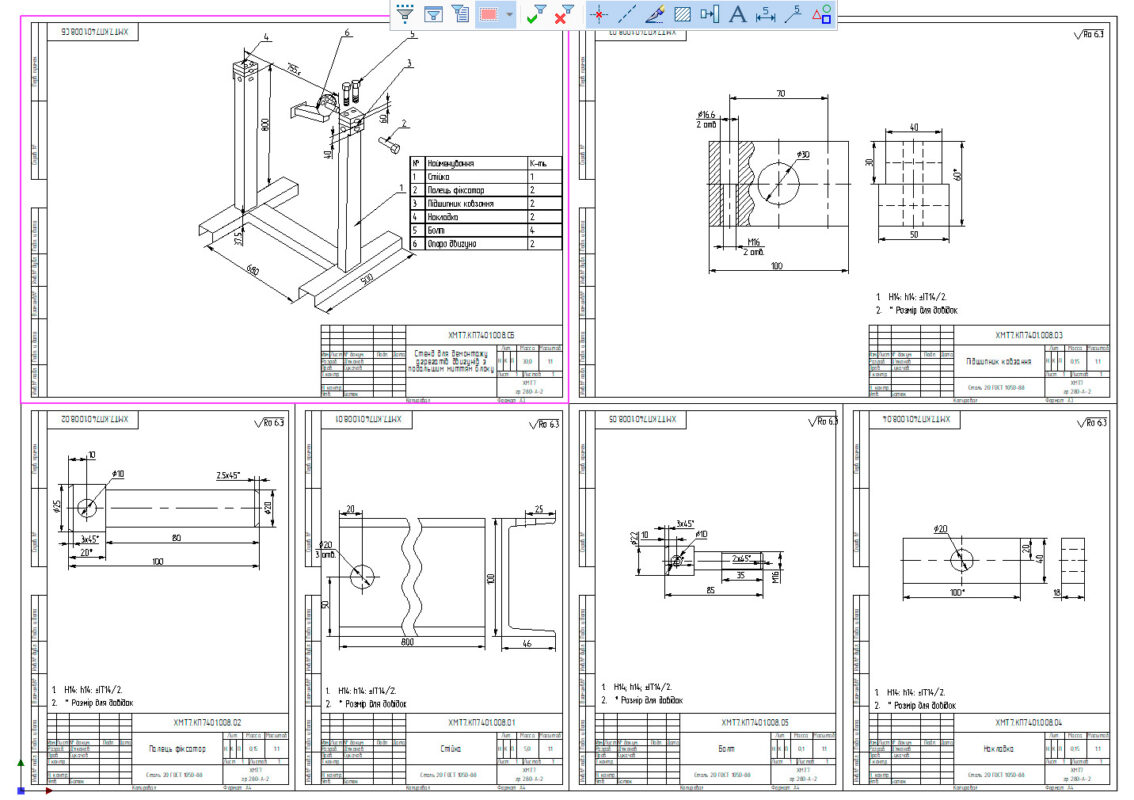Click the filter-all funnel icon
1134x800 pixels.
click(405, 14)
